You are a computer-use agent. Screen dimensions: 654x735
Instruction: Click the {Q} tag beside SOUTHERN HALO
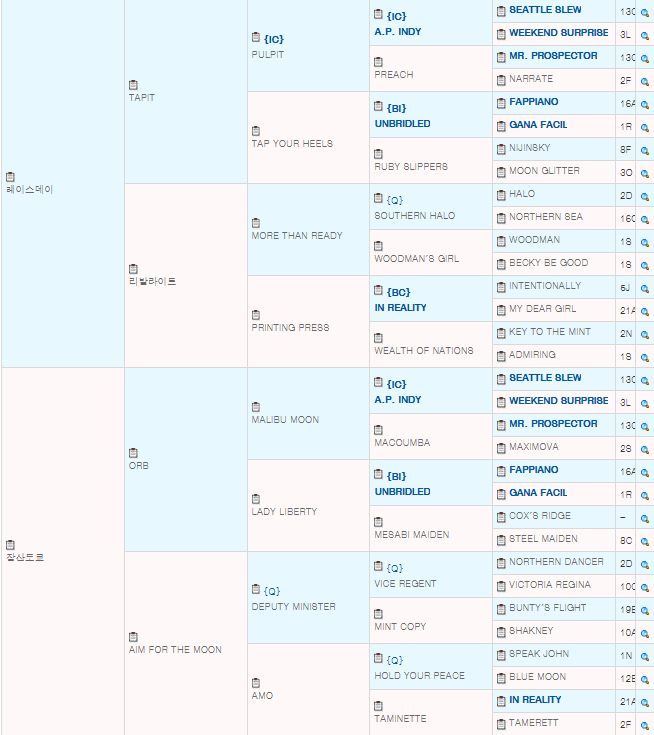(394, 200)
